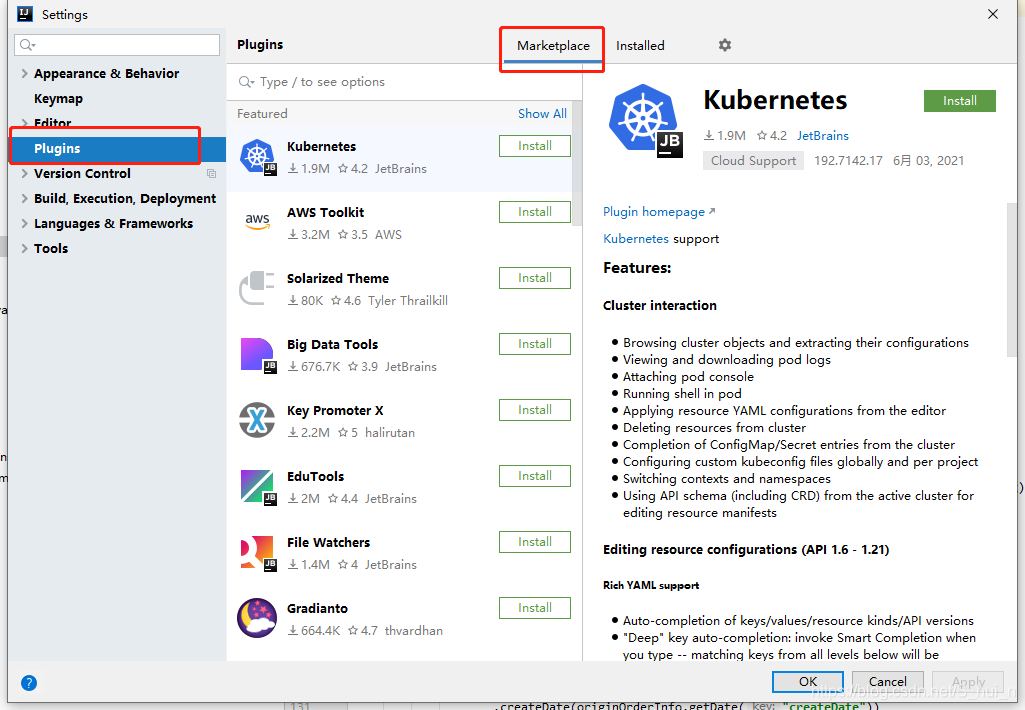The image size is (1025, 710).
Task: Install the Gradianto plugin
Action: [x=535, y=608]
